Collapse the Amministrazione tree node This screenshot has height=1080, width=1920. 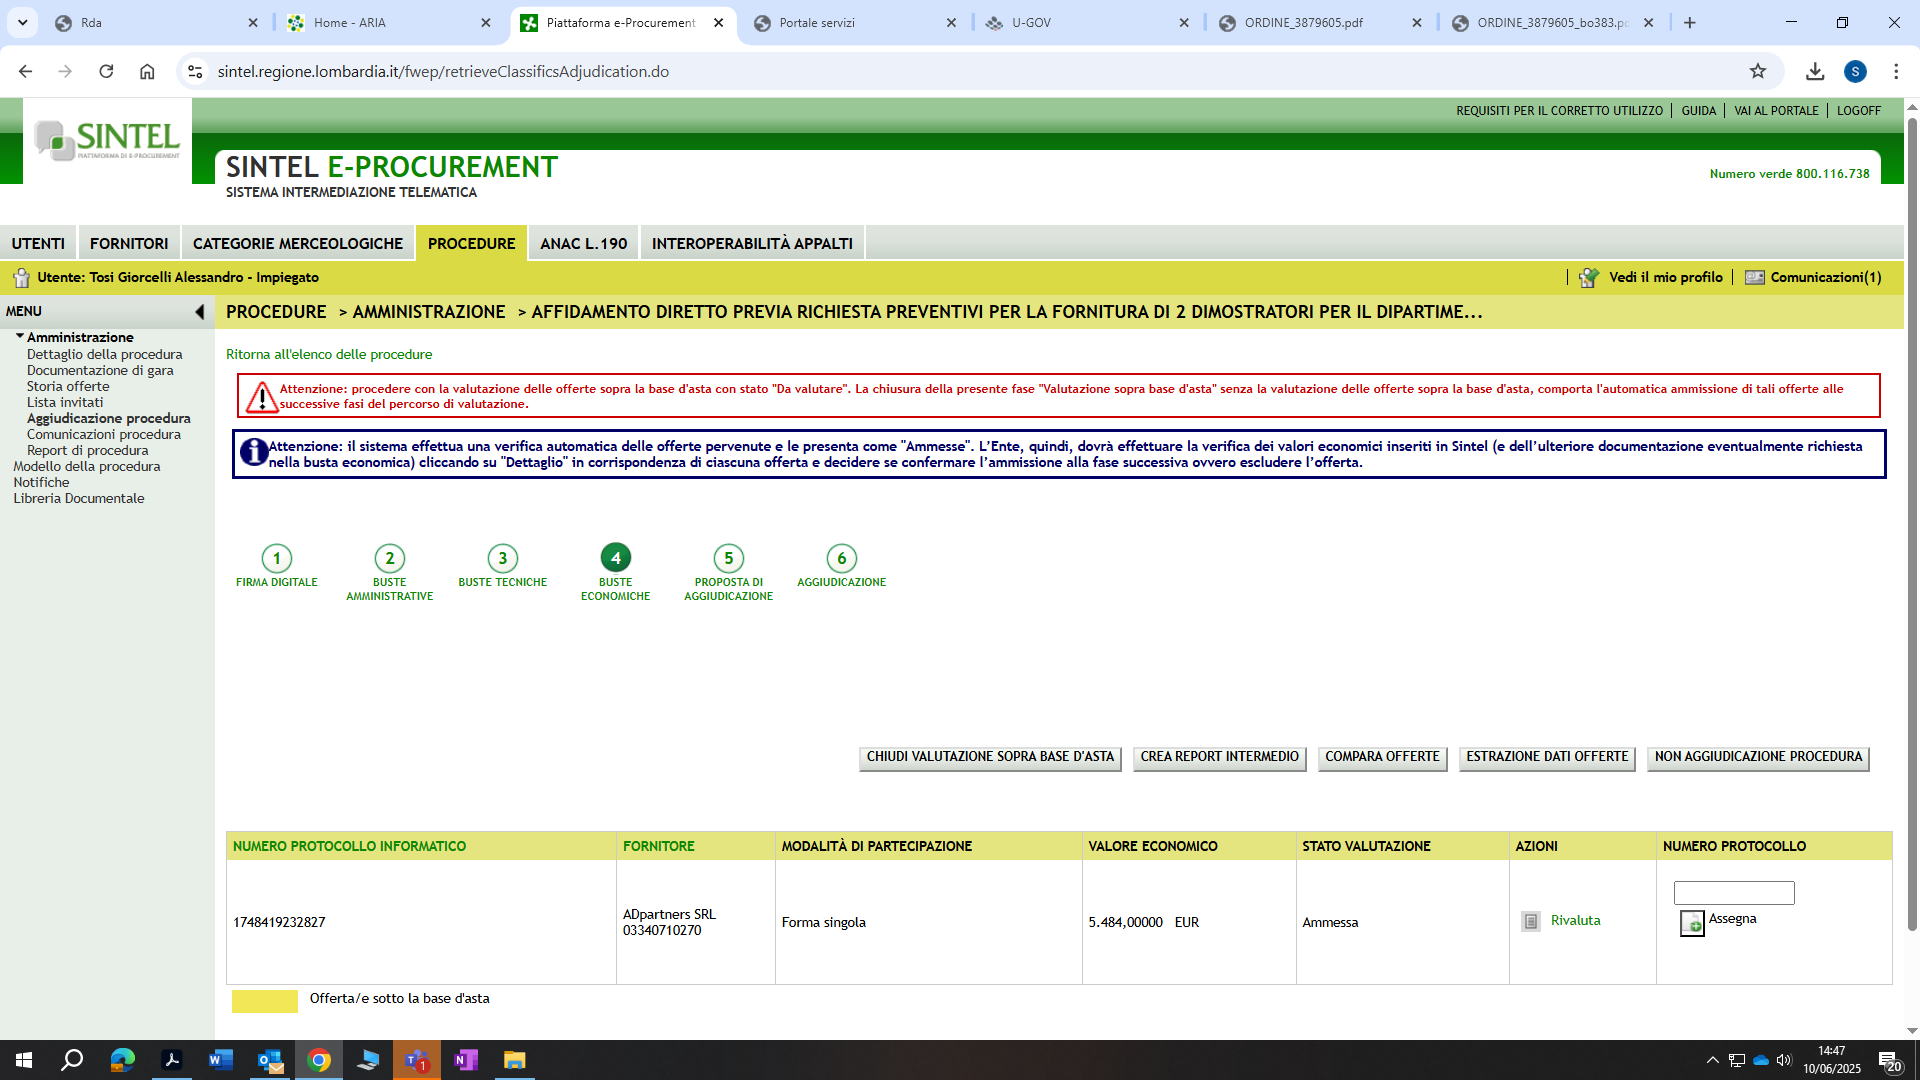[x=19, y=337]
